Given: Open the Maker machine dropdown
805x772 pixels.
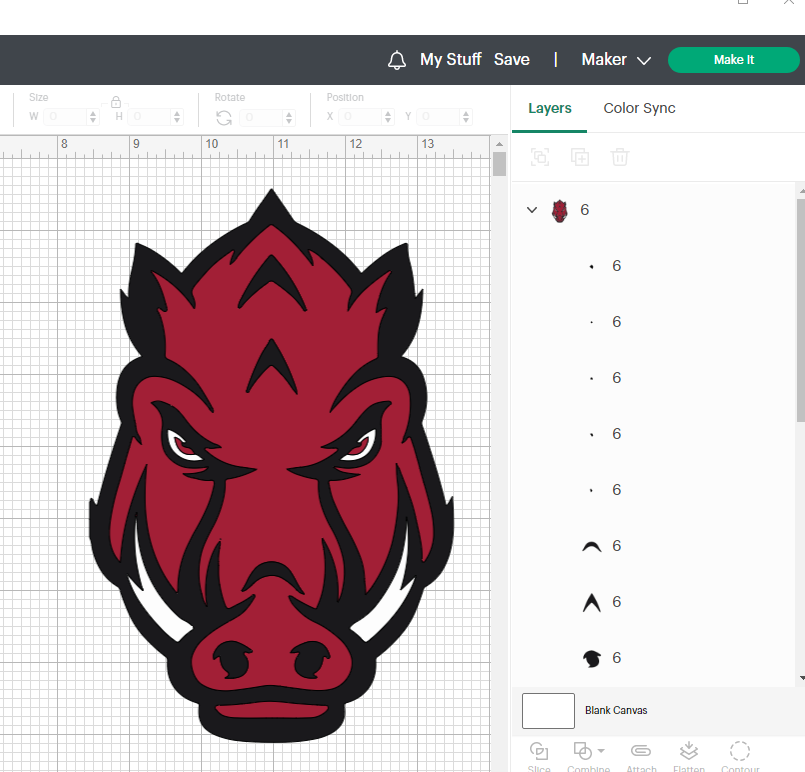Looking at the screenshot, I should pyautogui.click(x=616, y=60).
